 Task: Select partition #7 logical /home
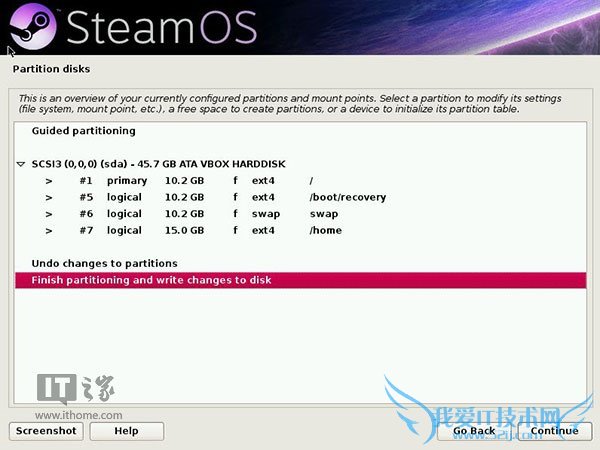pyautogui.click(x=300, y=230)
